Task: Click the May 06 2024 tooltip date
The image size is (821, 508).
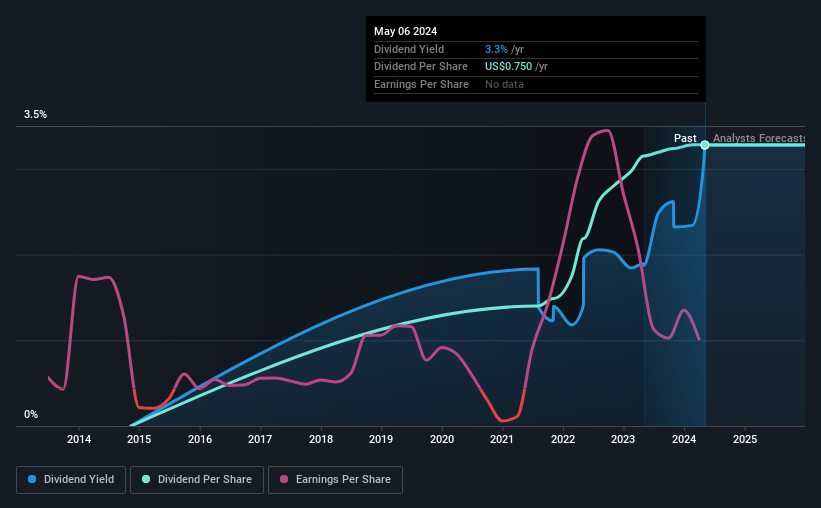Action: pos(405,31)
